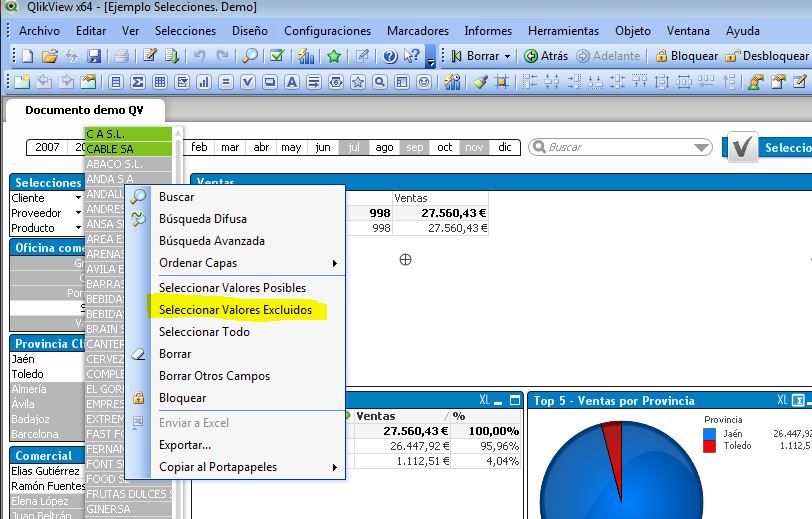Click the Print toolbar icon
Image resolution: width=812 pixels, height=519 pixels.
(x=120, y=56)
